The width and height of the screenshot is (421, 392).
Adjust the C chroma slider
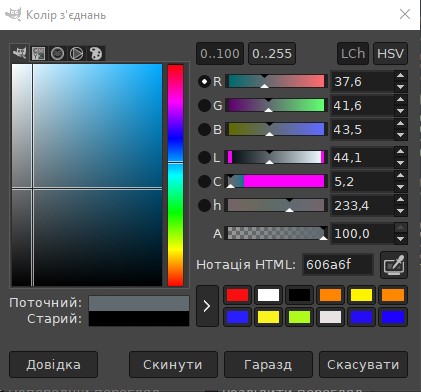click(276, 181)
